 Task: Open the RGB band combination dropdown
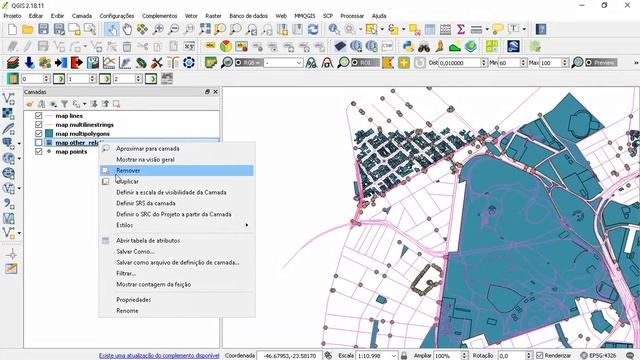[283, 63]
